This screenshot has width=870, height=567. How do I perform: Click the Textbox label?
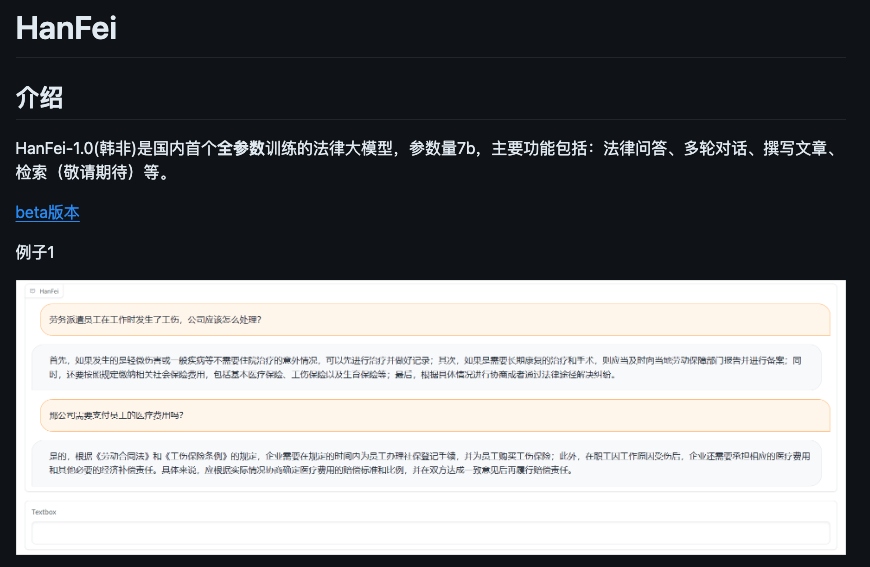[x=44, y=512]
